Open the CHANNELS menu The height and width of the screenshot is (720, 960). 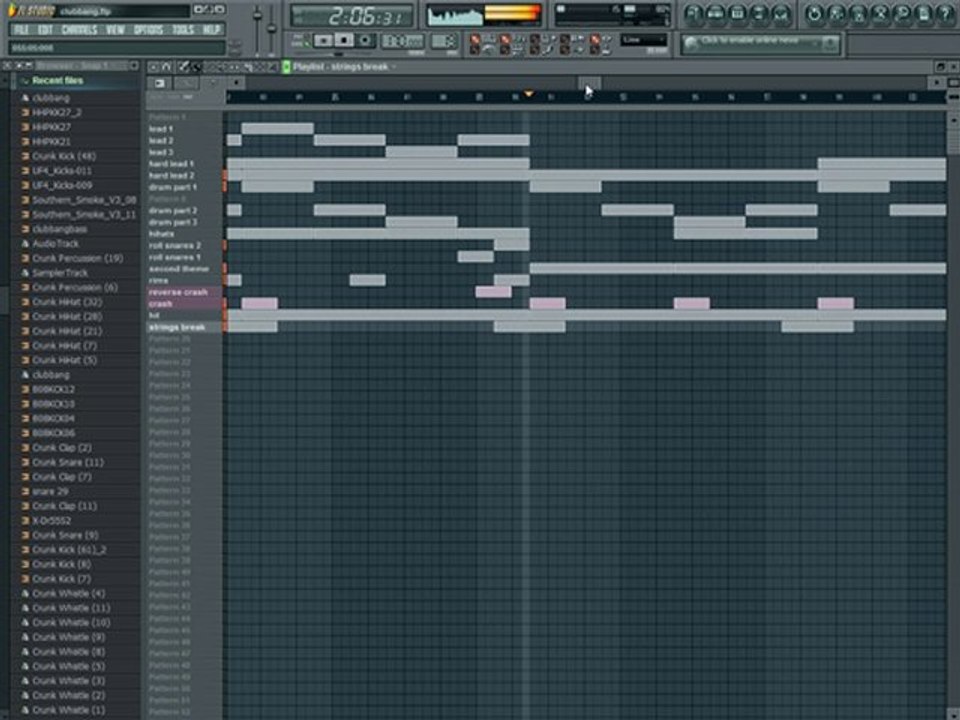click(79, 29)
